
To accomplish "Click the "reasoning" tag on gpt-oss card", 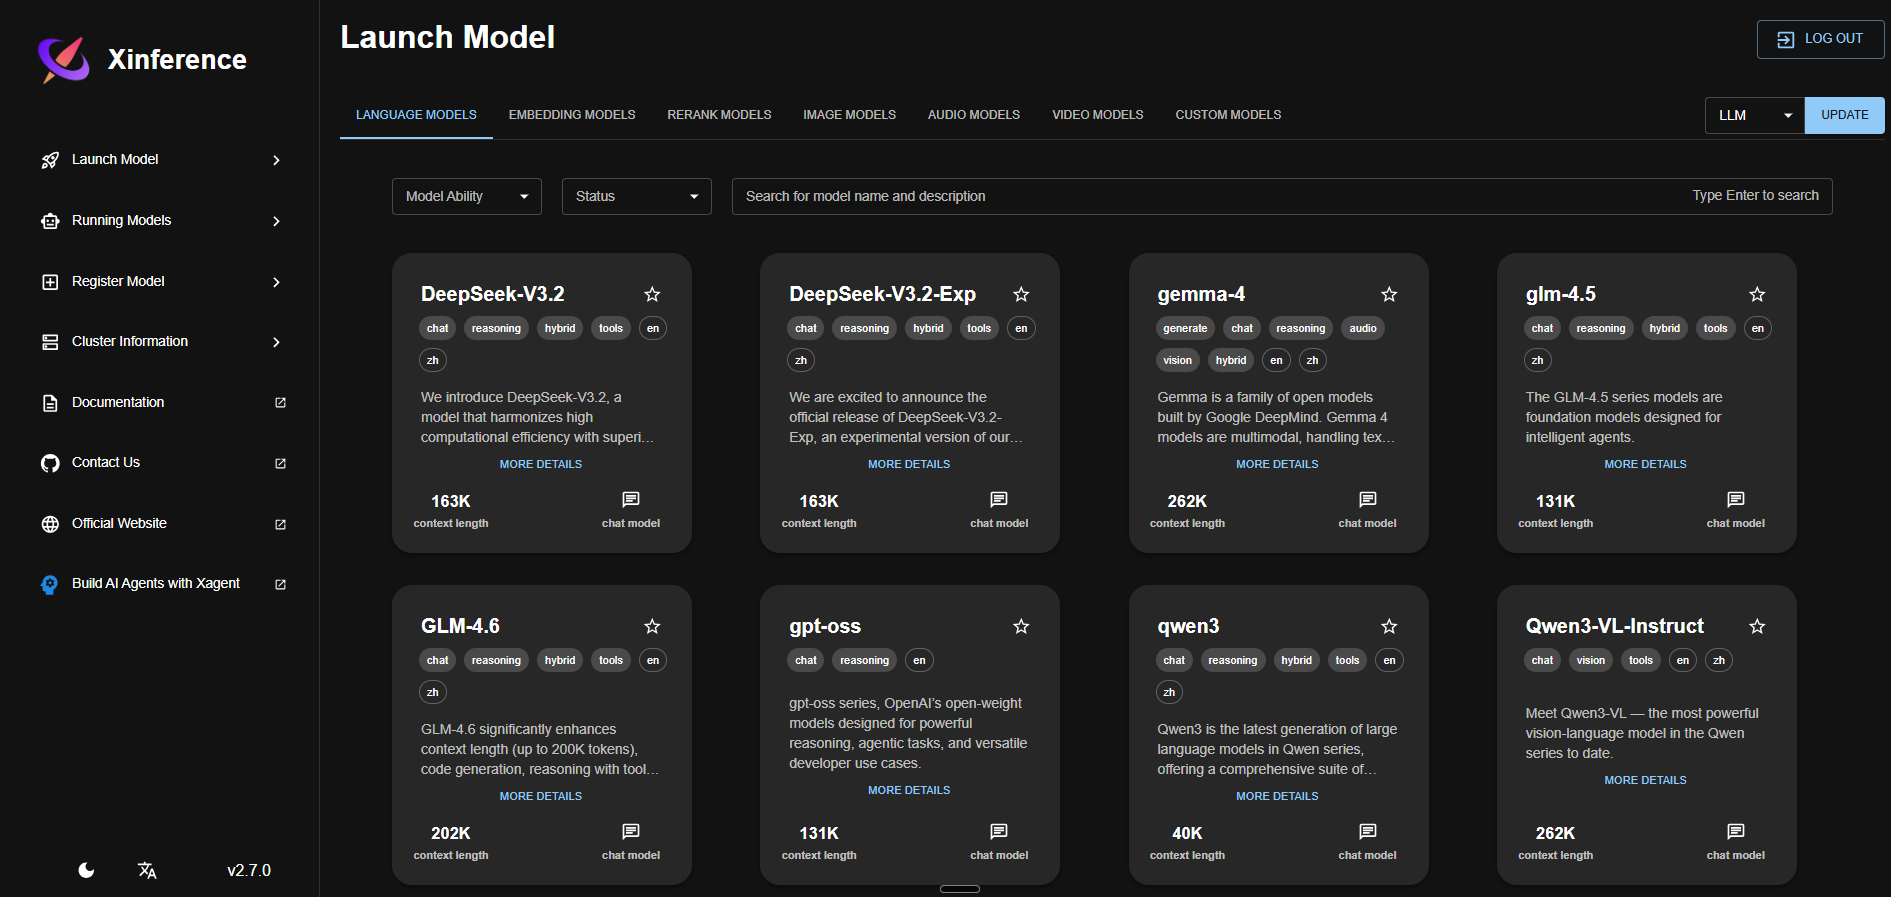I will tap(864, 660).
